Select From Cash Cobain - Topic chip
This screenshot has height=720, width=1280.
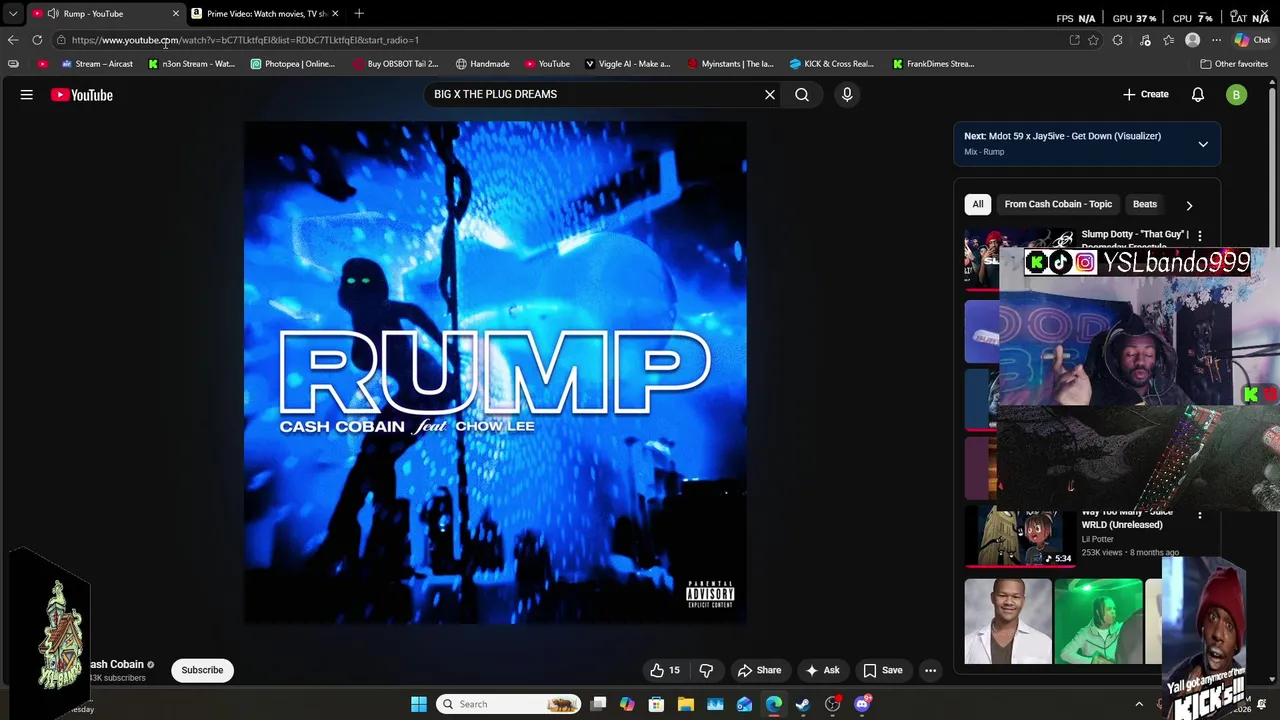pyautogui.click(x=1058, y=205)
